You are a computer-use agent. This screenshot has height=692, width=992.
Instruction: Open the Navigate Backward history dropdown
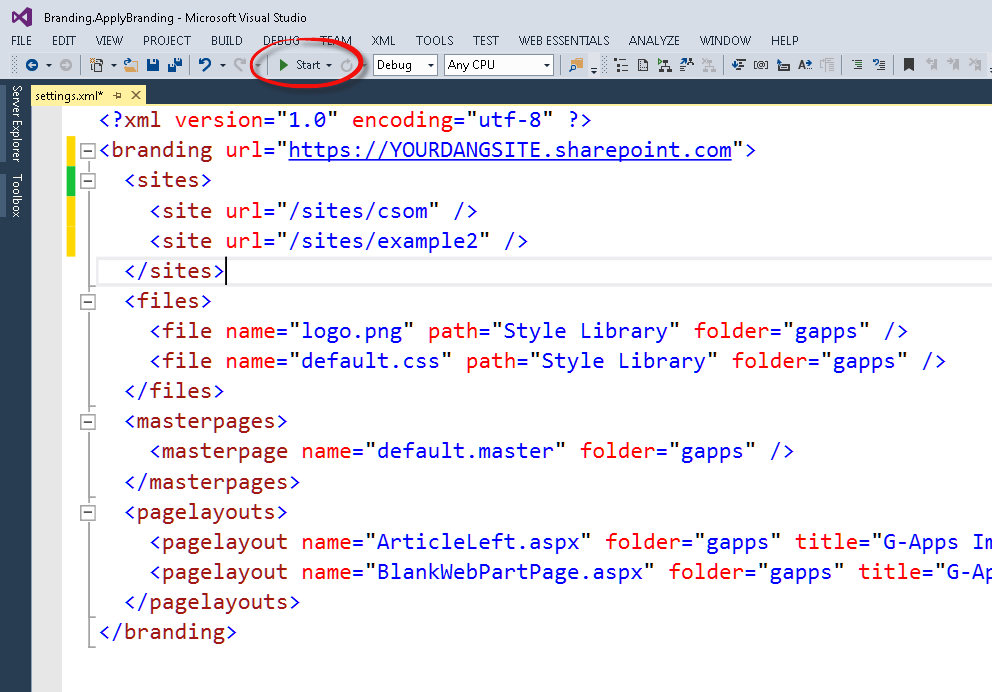coord(49,65)
